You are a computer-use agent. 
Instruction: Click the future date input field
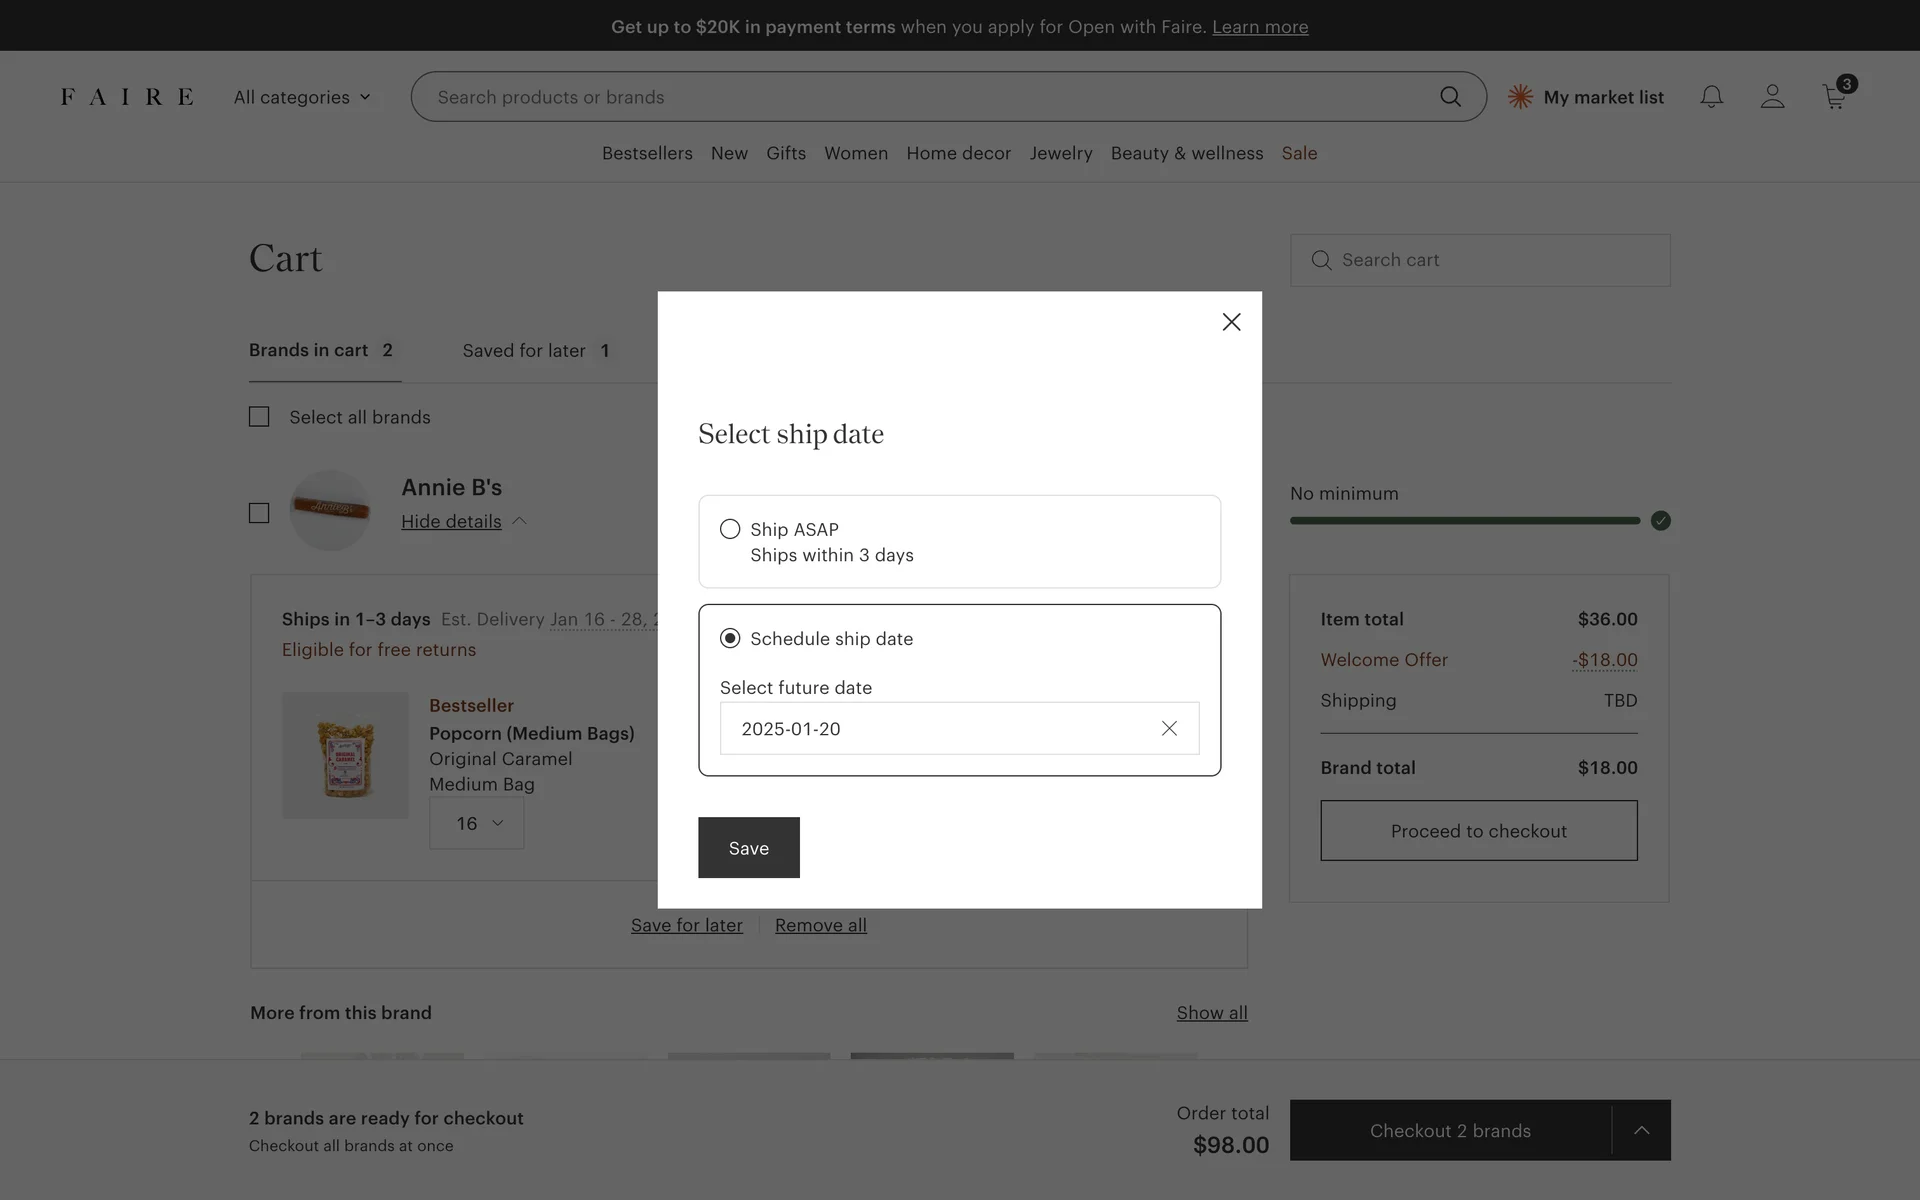click(x=940, y=728)
